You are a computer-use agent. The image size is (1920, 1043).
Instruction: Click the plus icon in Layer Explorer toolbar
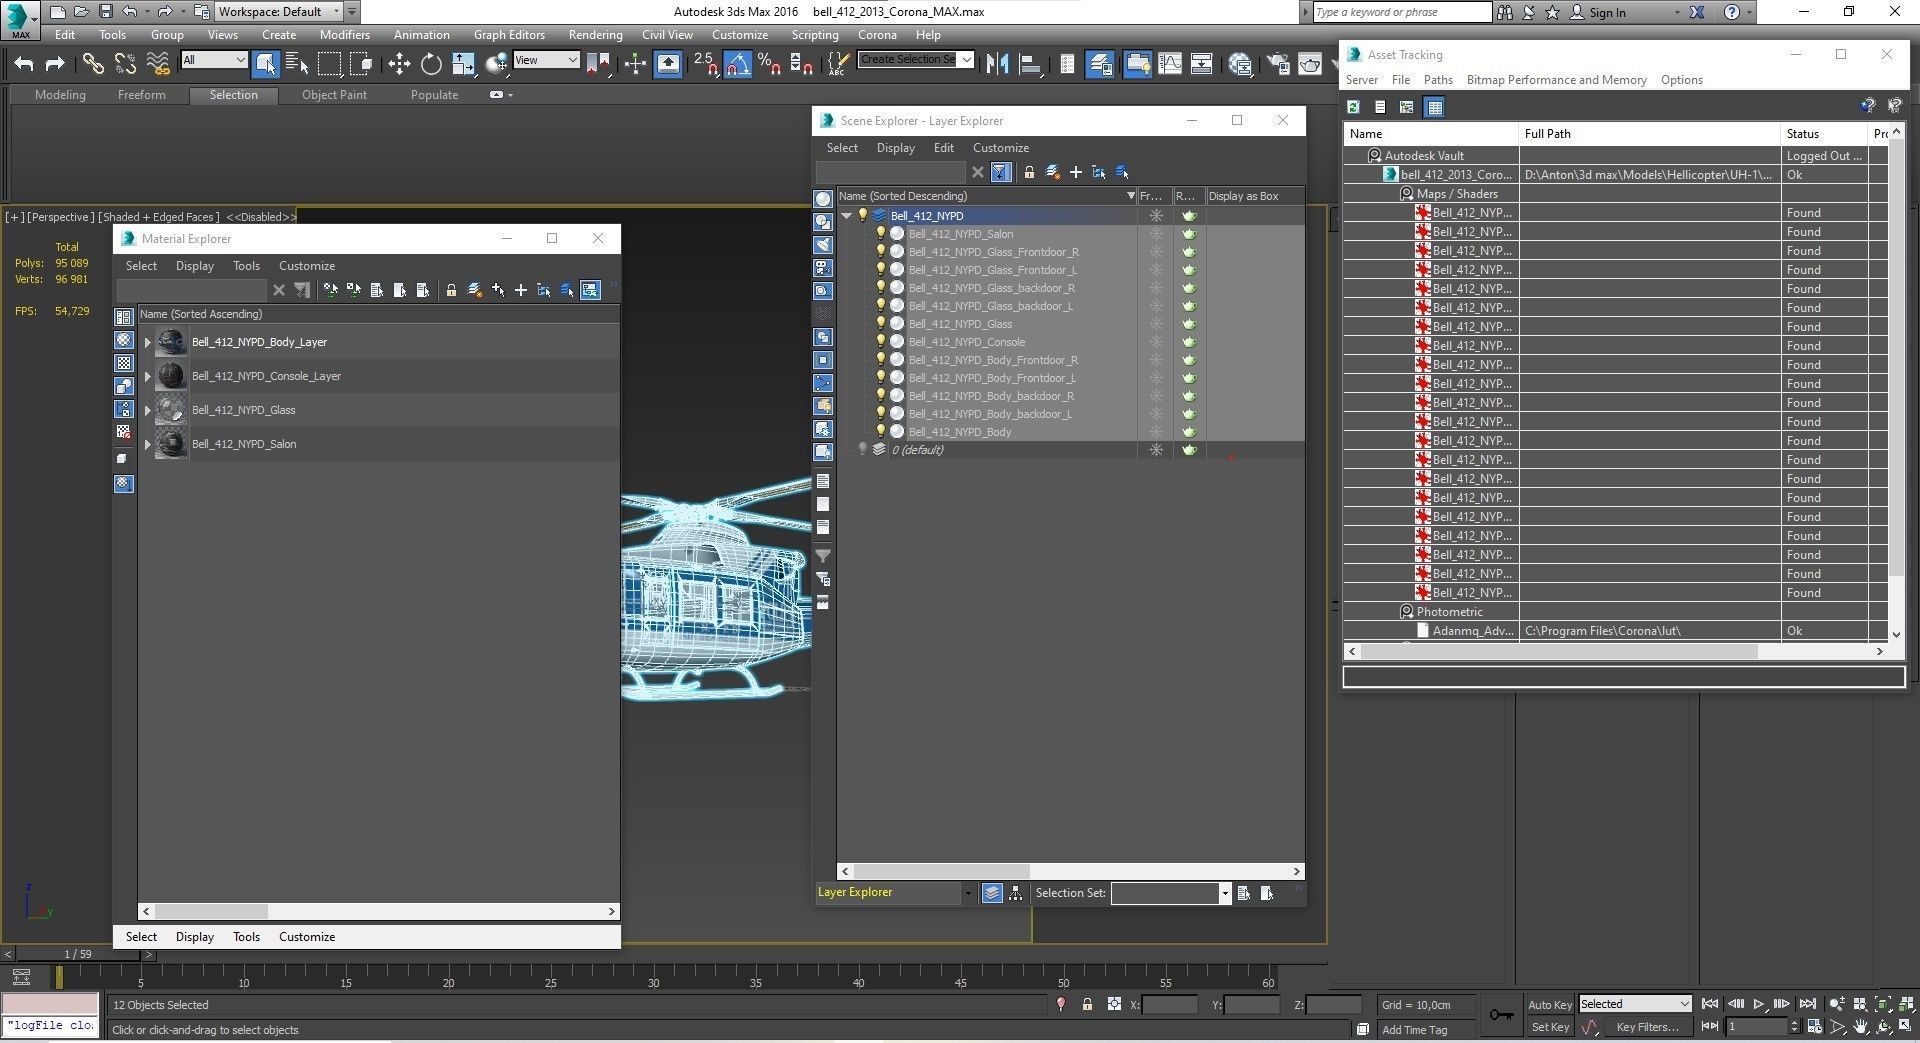[1076, 172]
